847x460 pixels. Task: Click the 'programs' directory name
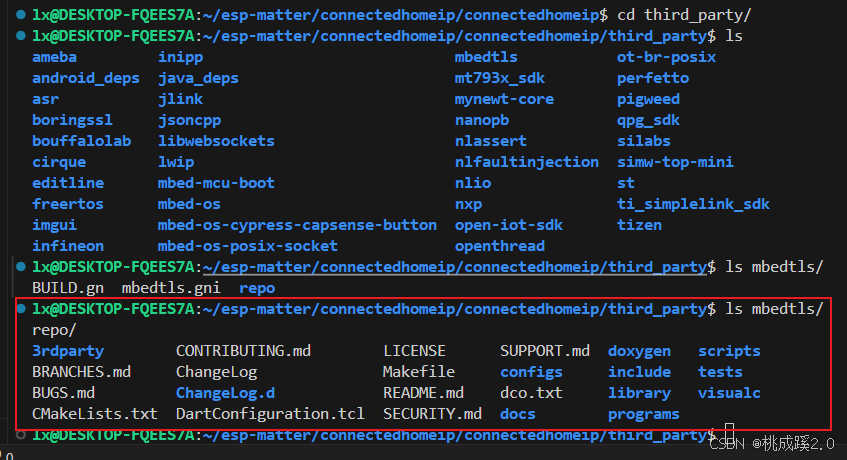[644, 415]
